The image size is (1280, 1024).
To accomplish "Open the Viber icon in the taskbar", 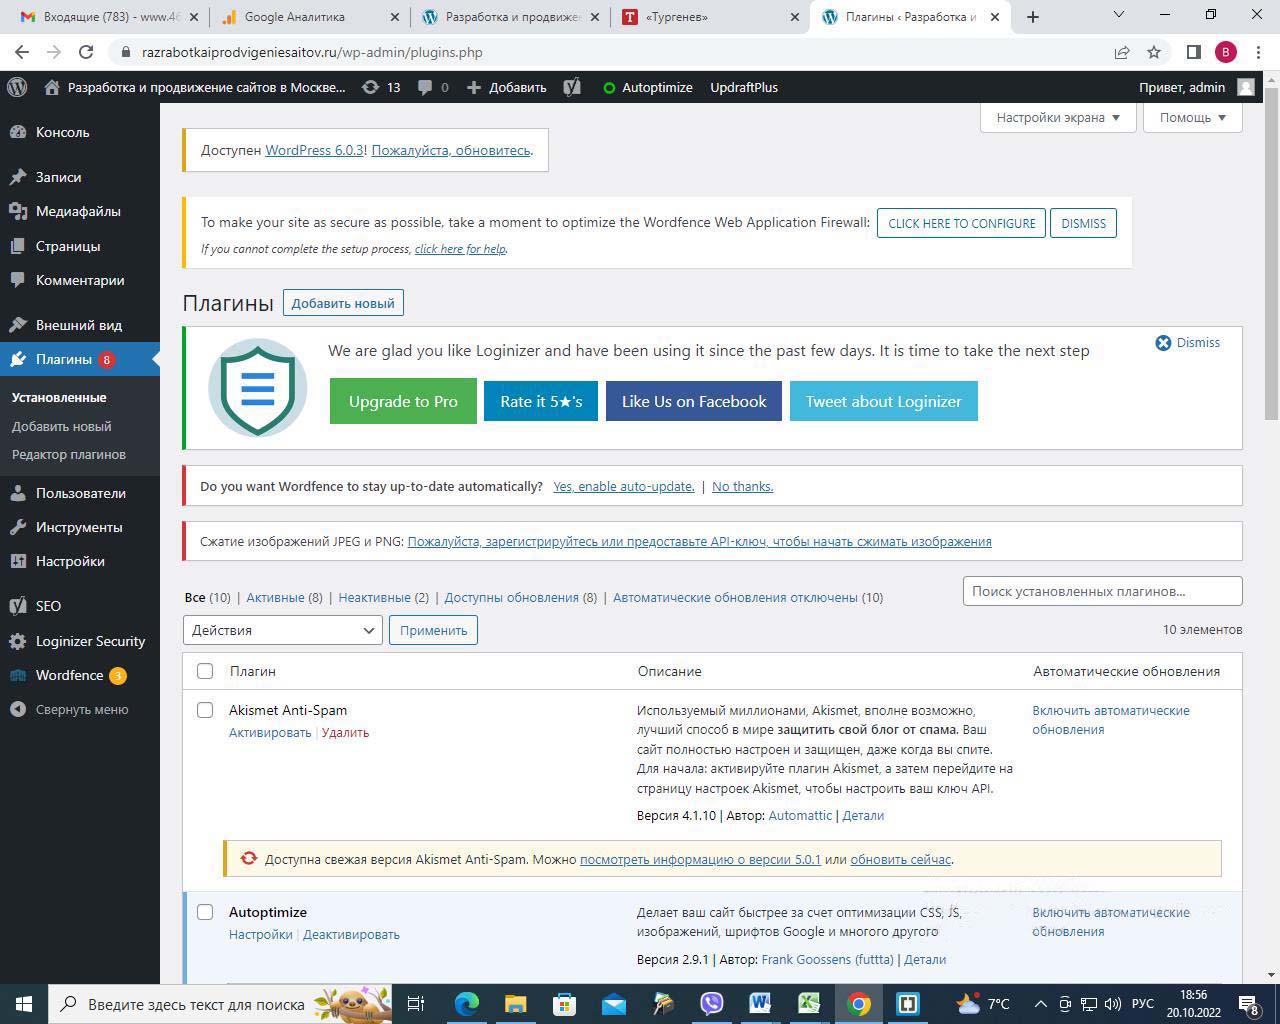I will coord(711,1003).
